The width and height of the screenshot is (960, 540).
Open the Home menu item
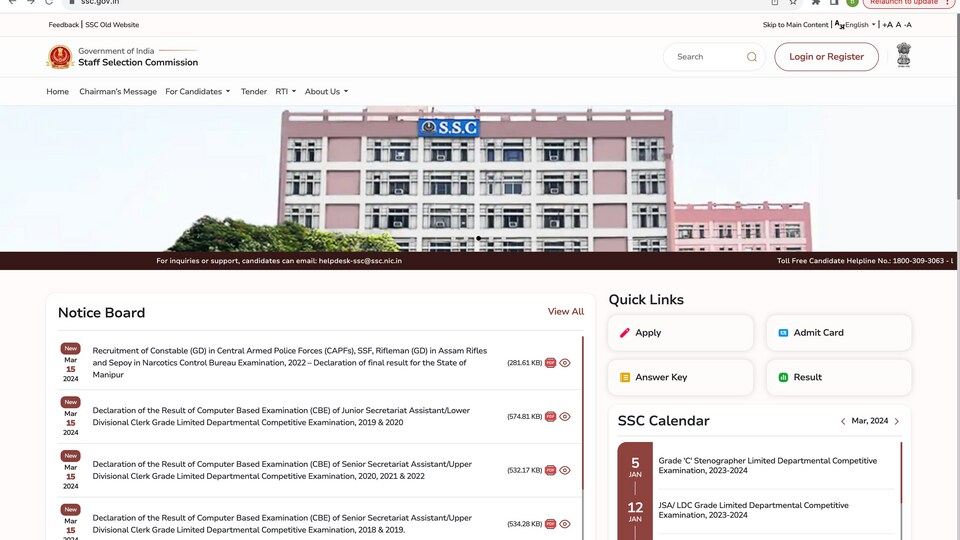coord(58,92)
